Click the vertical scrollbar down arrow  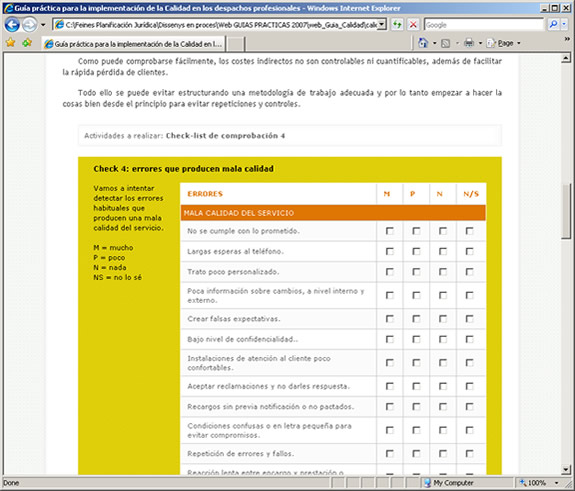[x=566, y=469]
